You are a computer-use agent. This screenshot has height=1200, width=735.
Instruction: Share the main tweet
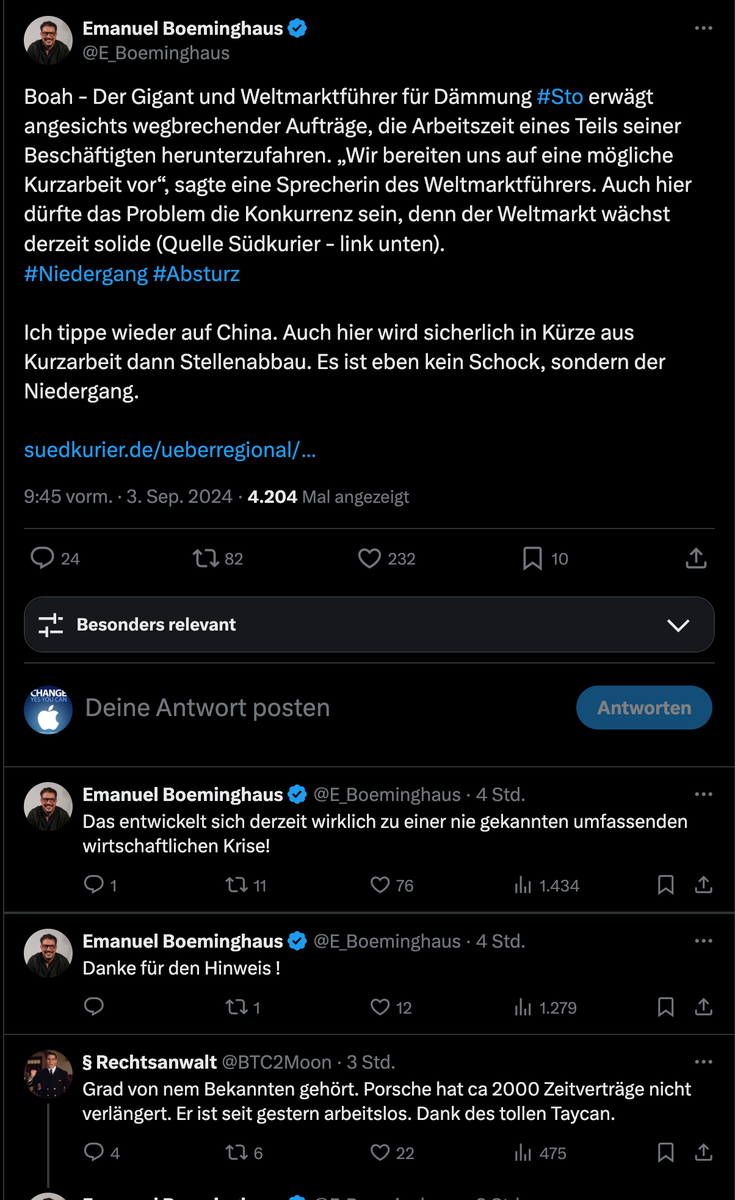(697, 559)
